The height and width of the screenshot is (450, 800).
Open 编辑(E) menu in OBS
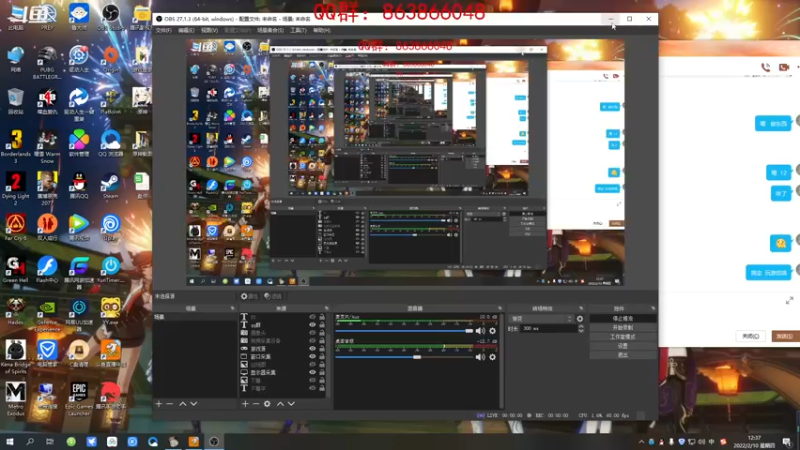click(186, 31)
